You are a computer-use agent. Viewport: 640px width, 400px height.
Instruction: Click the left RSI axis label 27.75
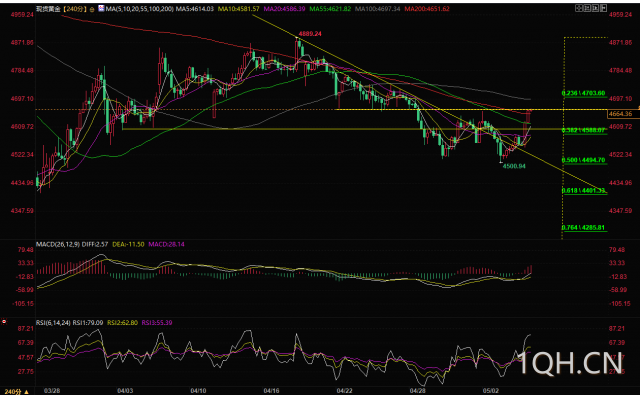pyautogui.click(x=25, y=371)
